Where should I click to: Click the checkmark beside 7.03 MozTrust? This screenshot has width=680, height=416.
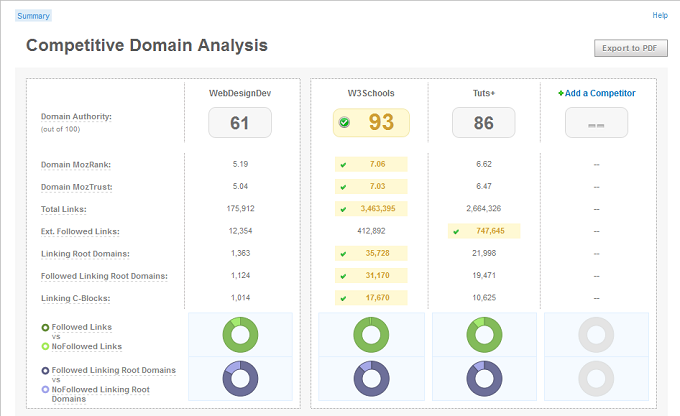pos(343,187)
